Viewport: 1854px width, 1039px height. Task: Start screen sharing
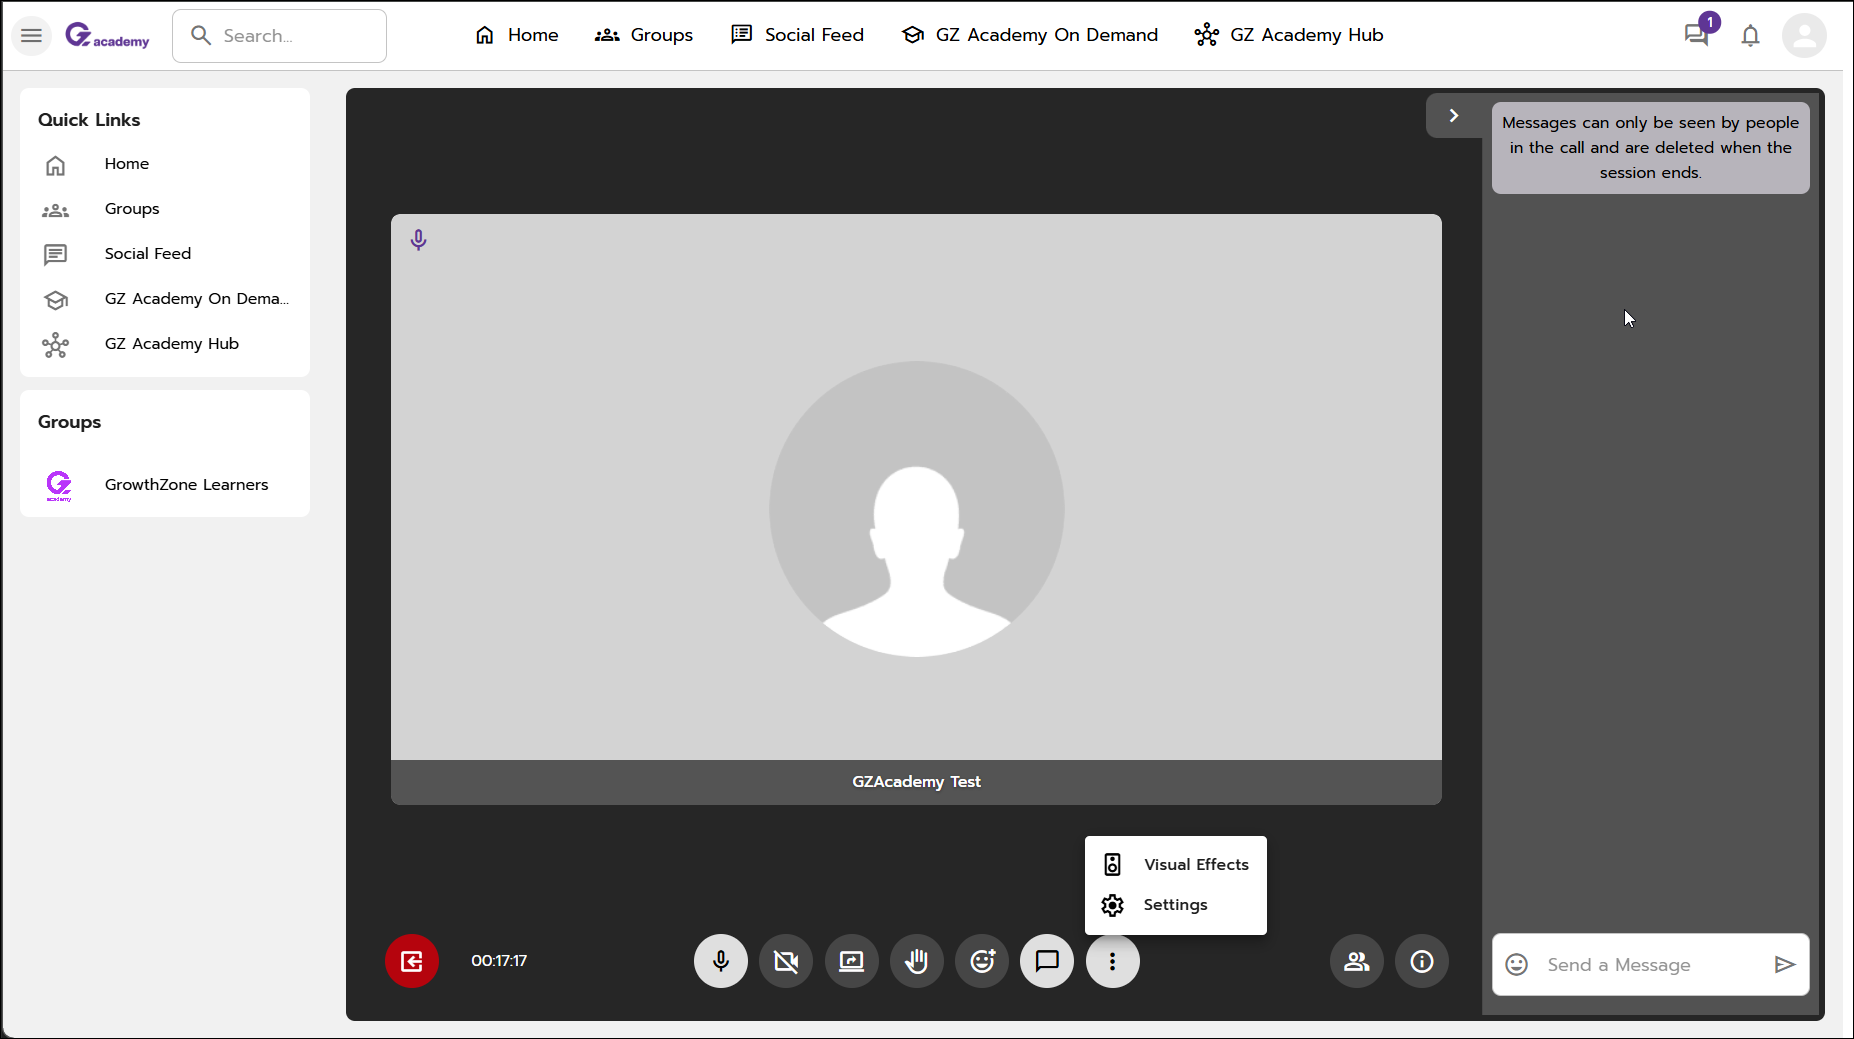852,961
